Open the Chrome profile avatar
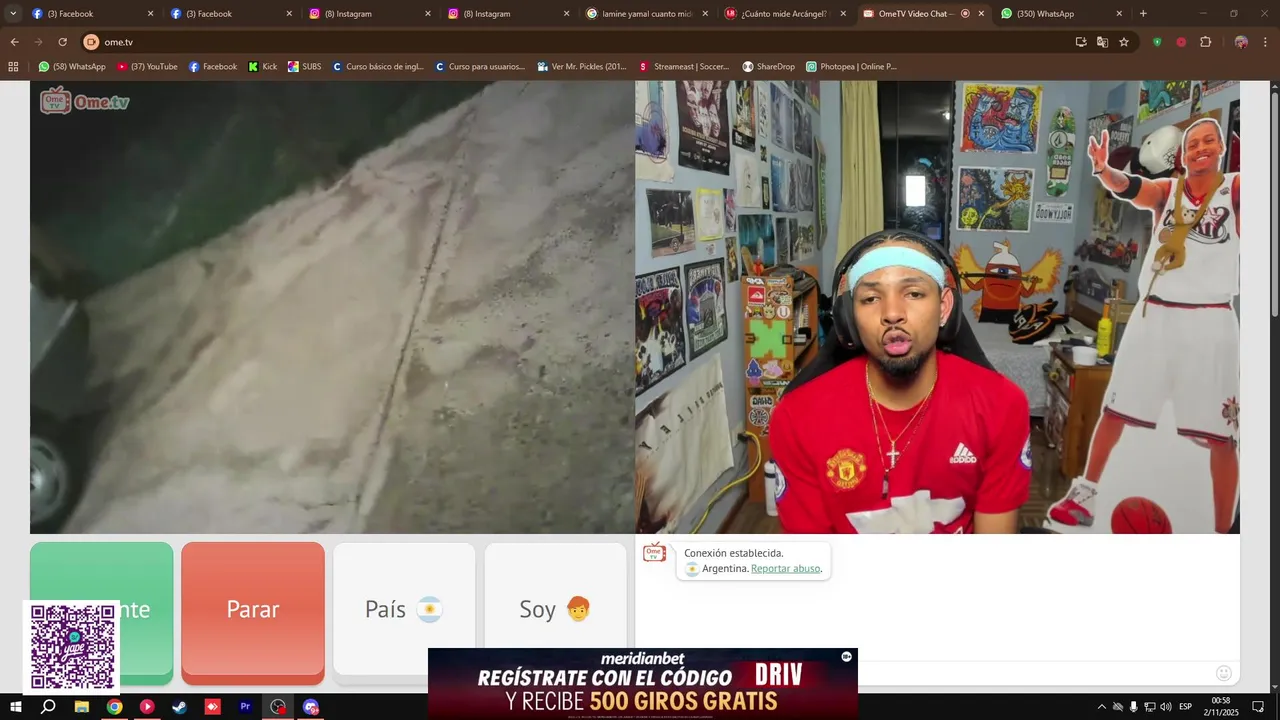 [1241, 42]
